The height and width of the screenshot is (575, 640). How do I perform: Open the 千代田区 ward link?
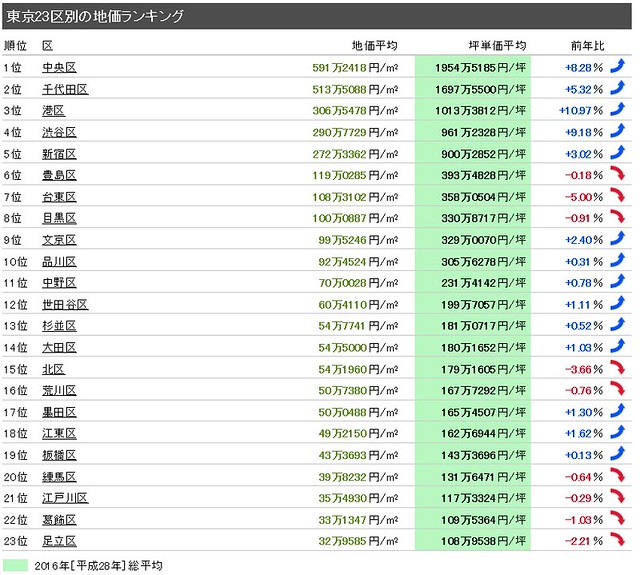tap(65, 89)
